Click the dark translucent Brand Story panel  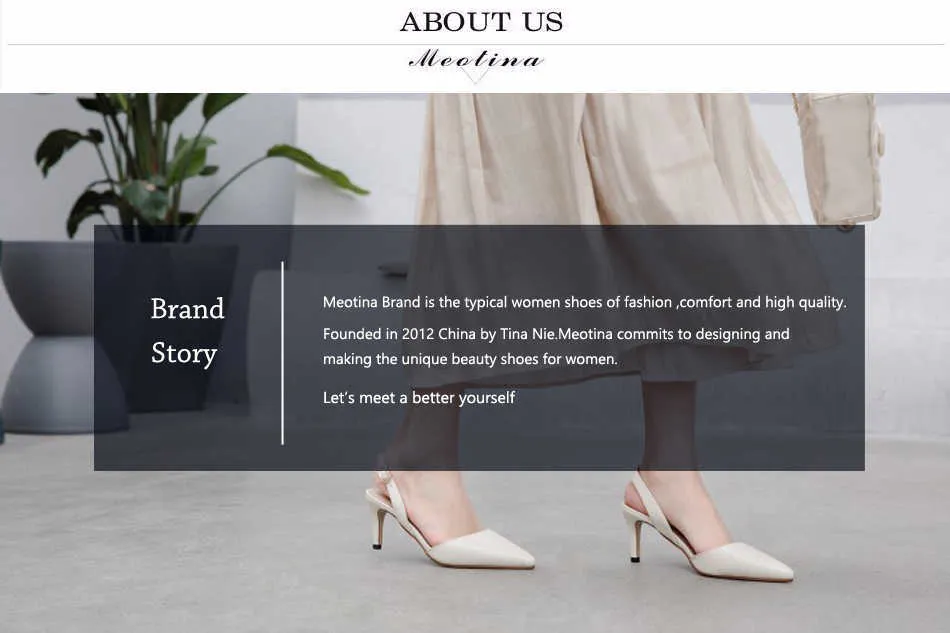[x=479, y=348]
